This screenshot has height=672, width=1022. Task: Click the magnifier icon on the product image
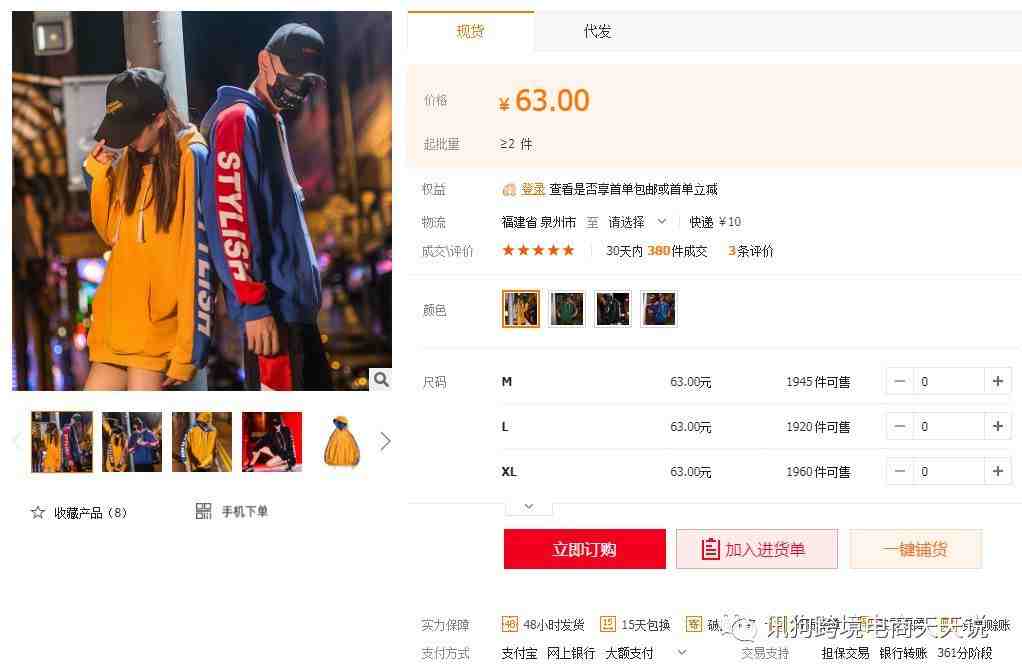click(381, 379)
